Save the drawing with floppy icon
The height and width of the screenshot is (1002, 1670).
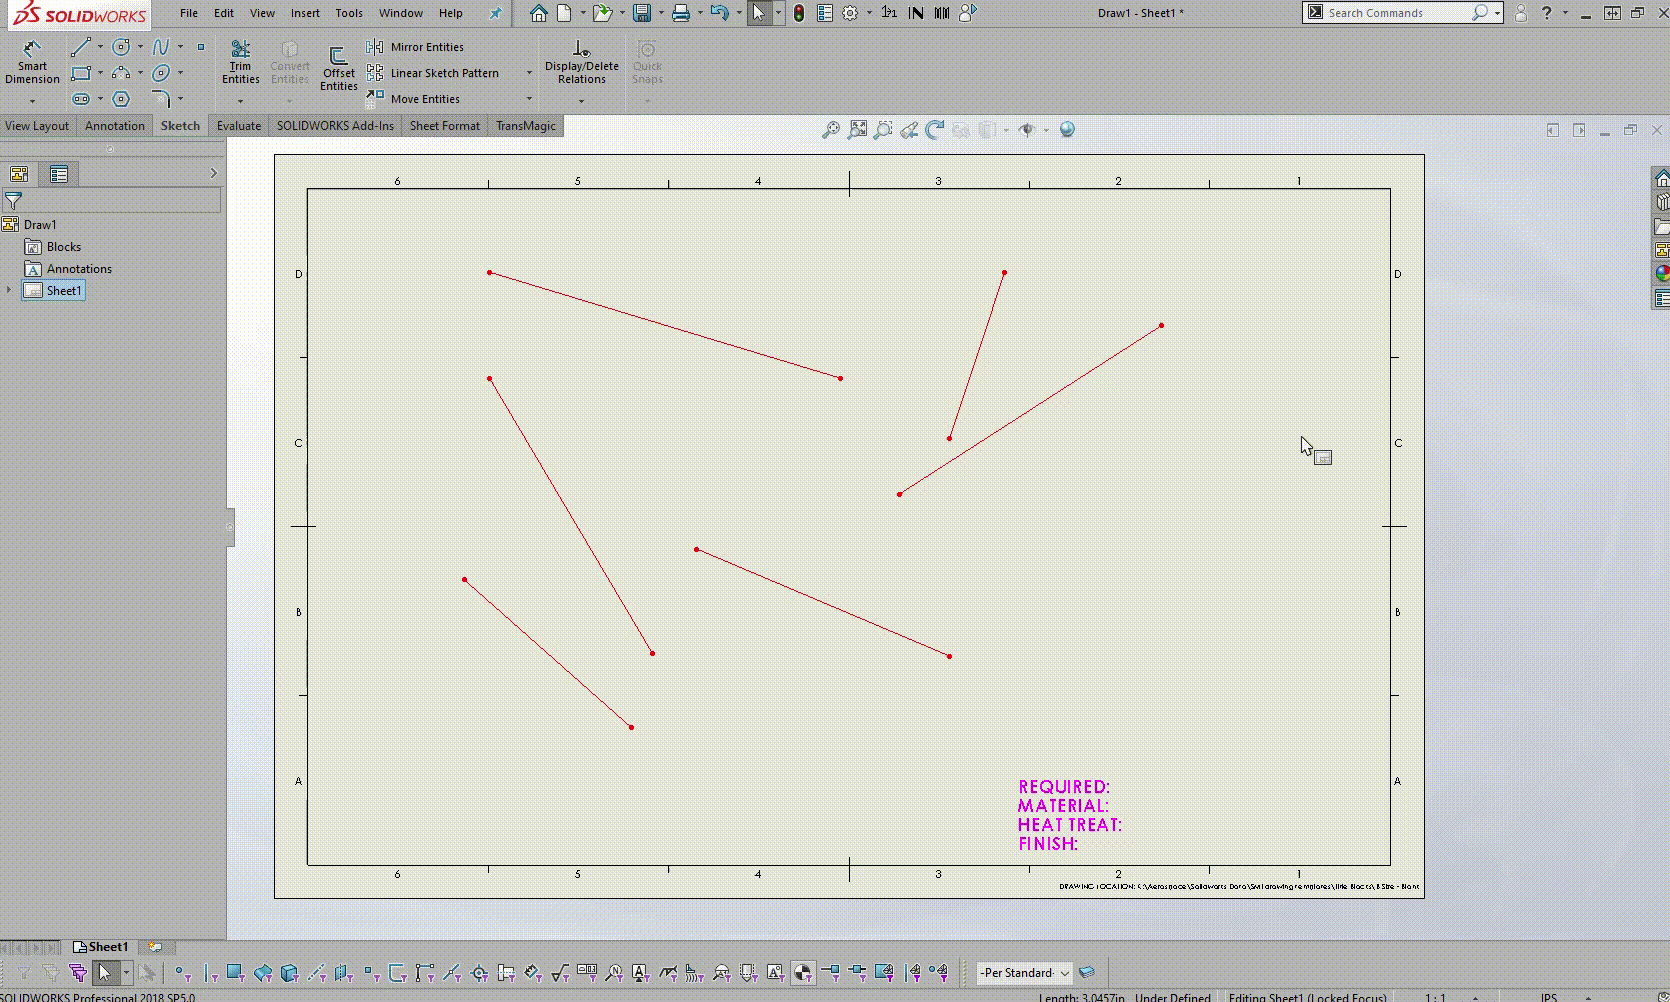642,13
